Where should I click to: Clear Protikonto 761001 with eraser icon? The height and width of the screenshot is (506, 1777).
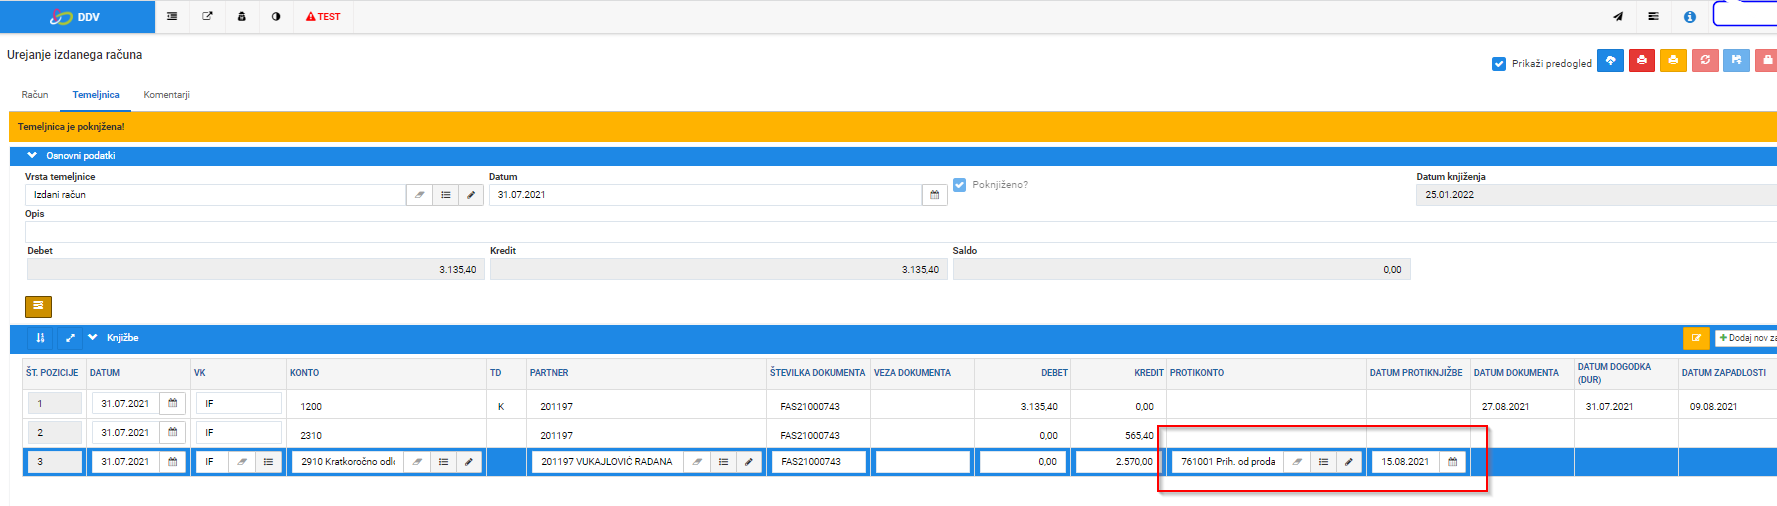[1297, 462]
